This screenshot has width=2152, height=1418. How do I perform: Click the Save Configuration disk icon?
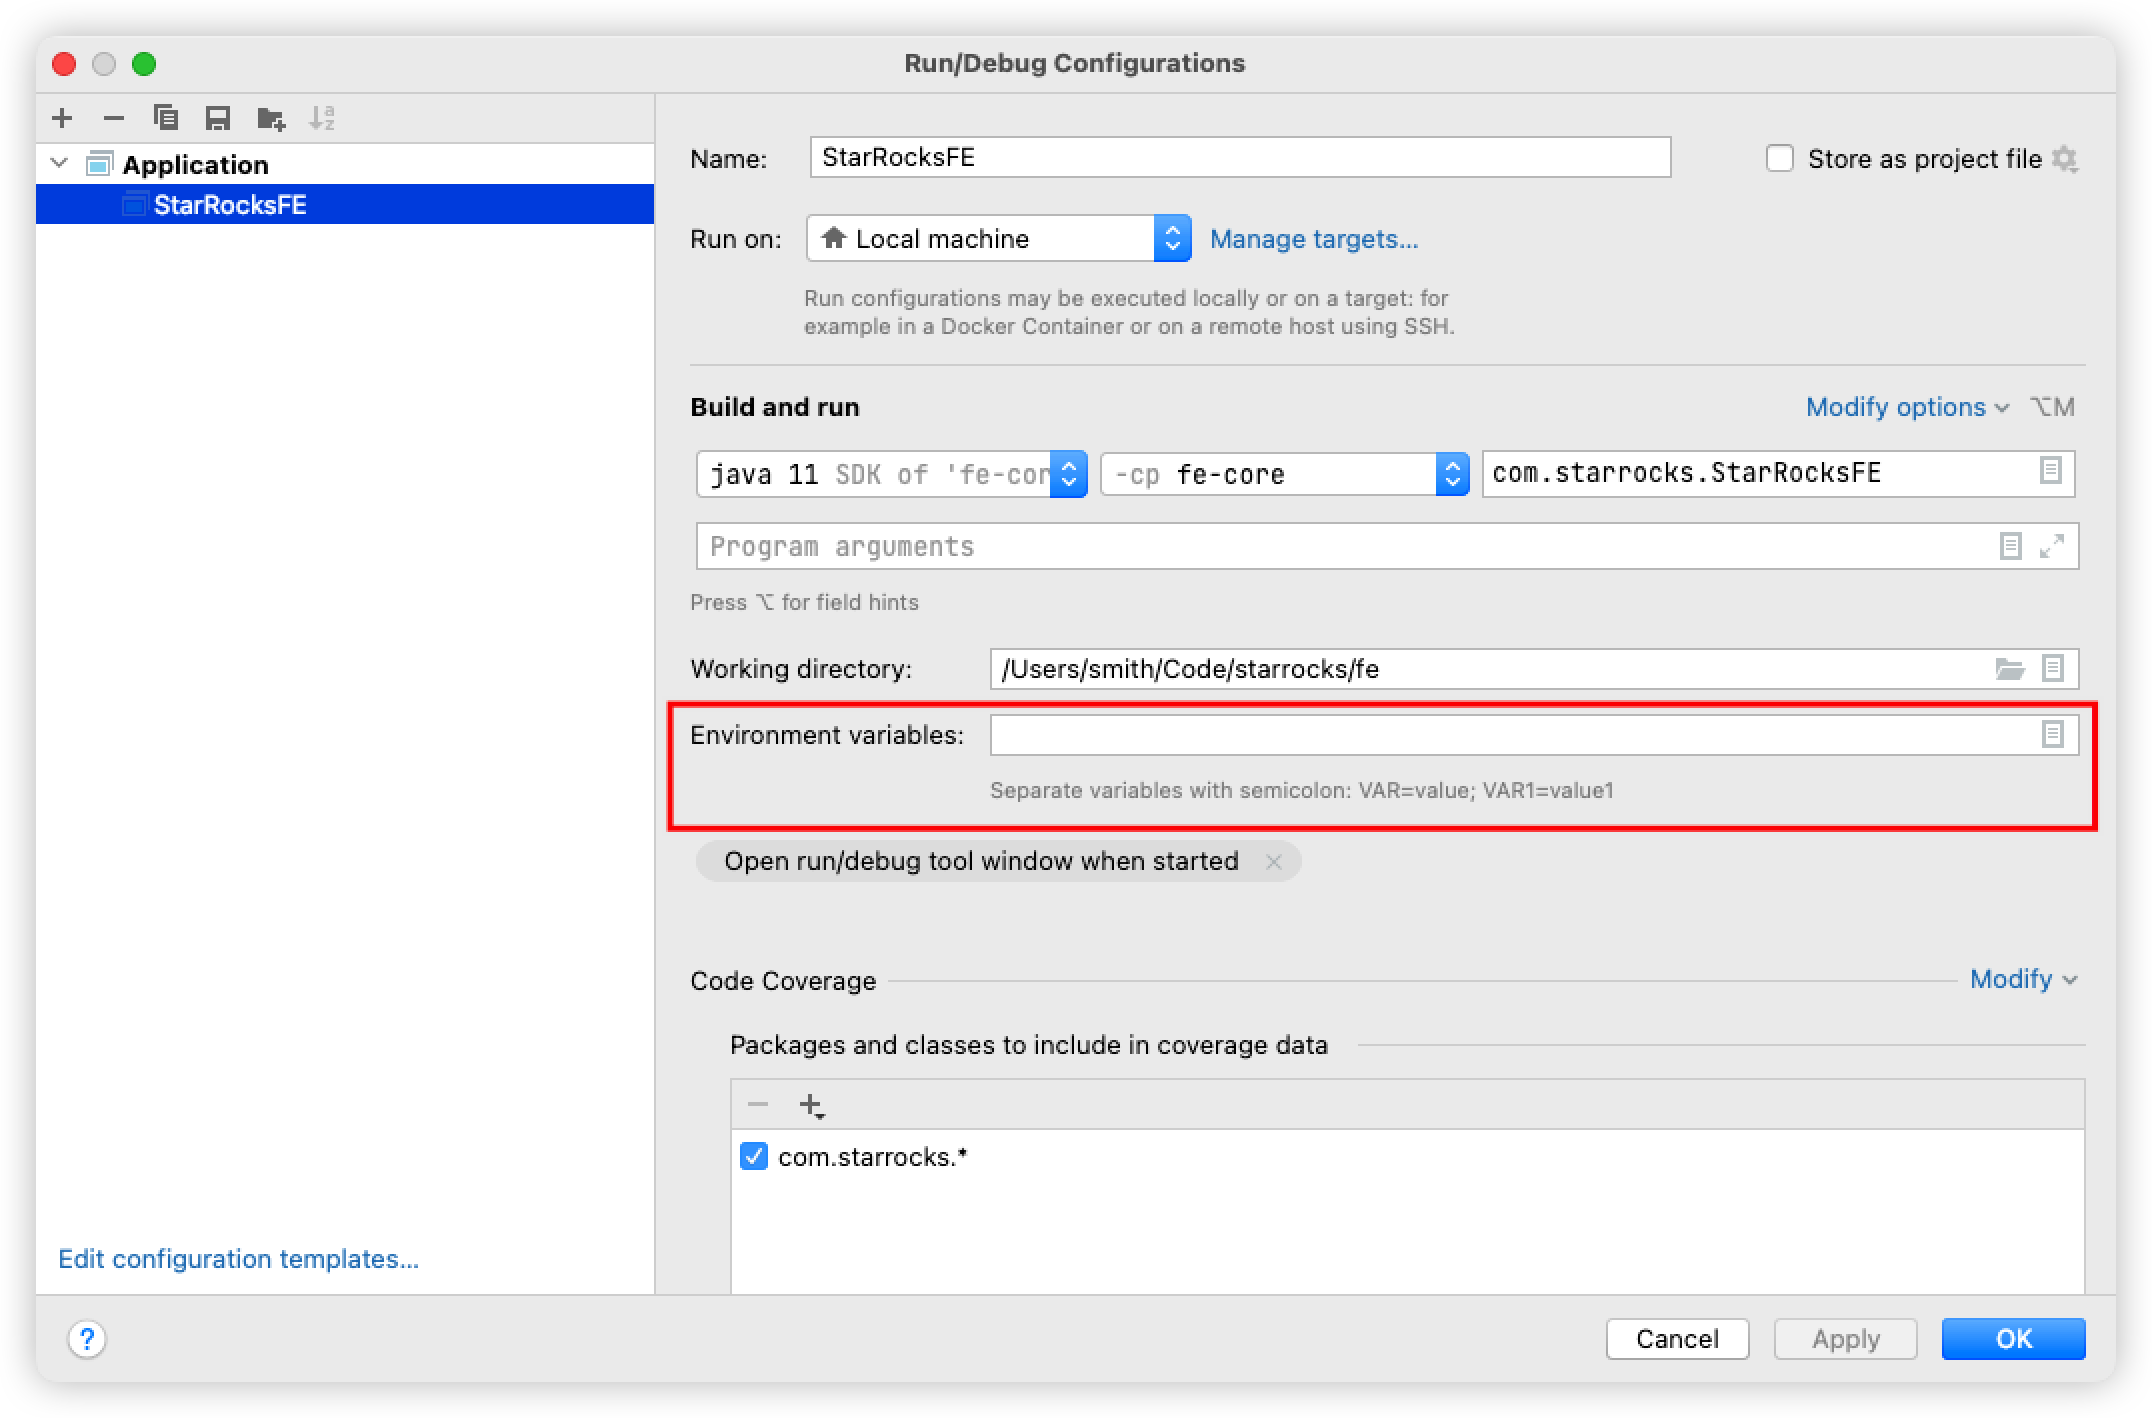coord(218,118)
